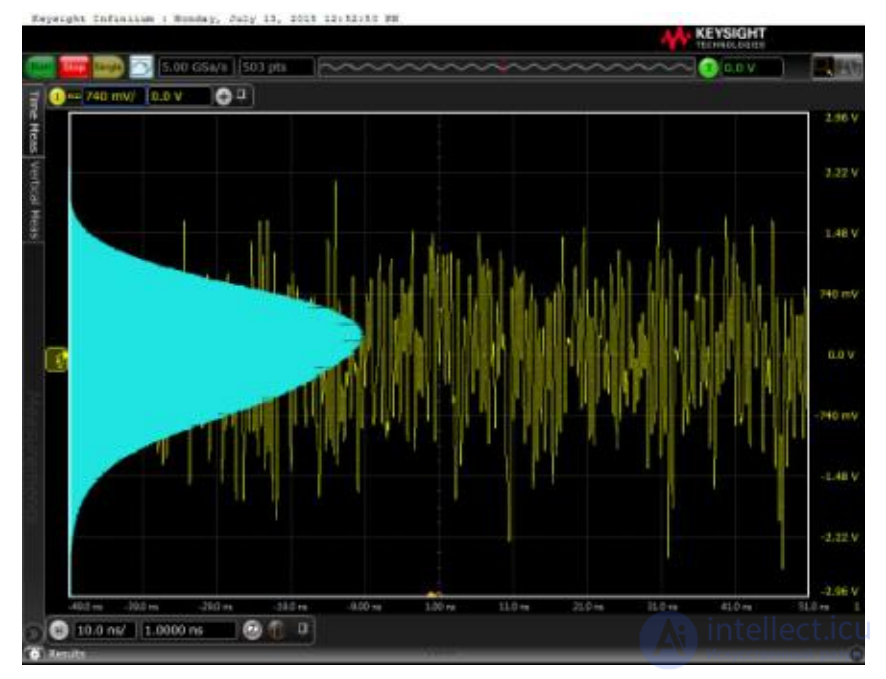The width and height of the screenshot is (886, 679).
Task: Click the Auto Scale icon
Action: click(141, 67)
